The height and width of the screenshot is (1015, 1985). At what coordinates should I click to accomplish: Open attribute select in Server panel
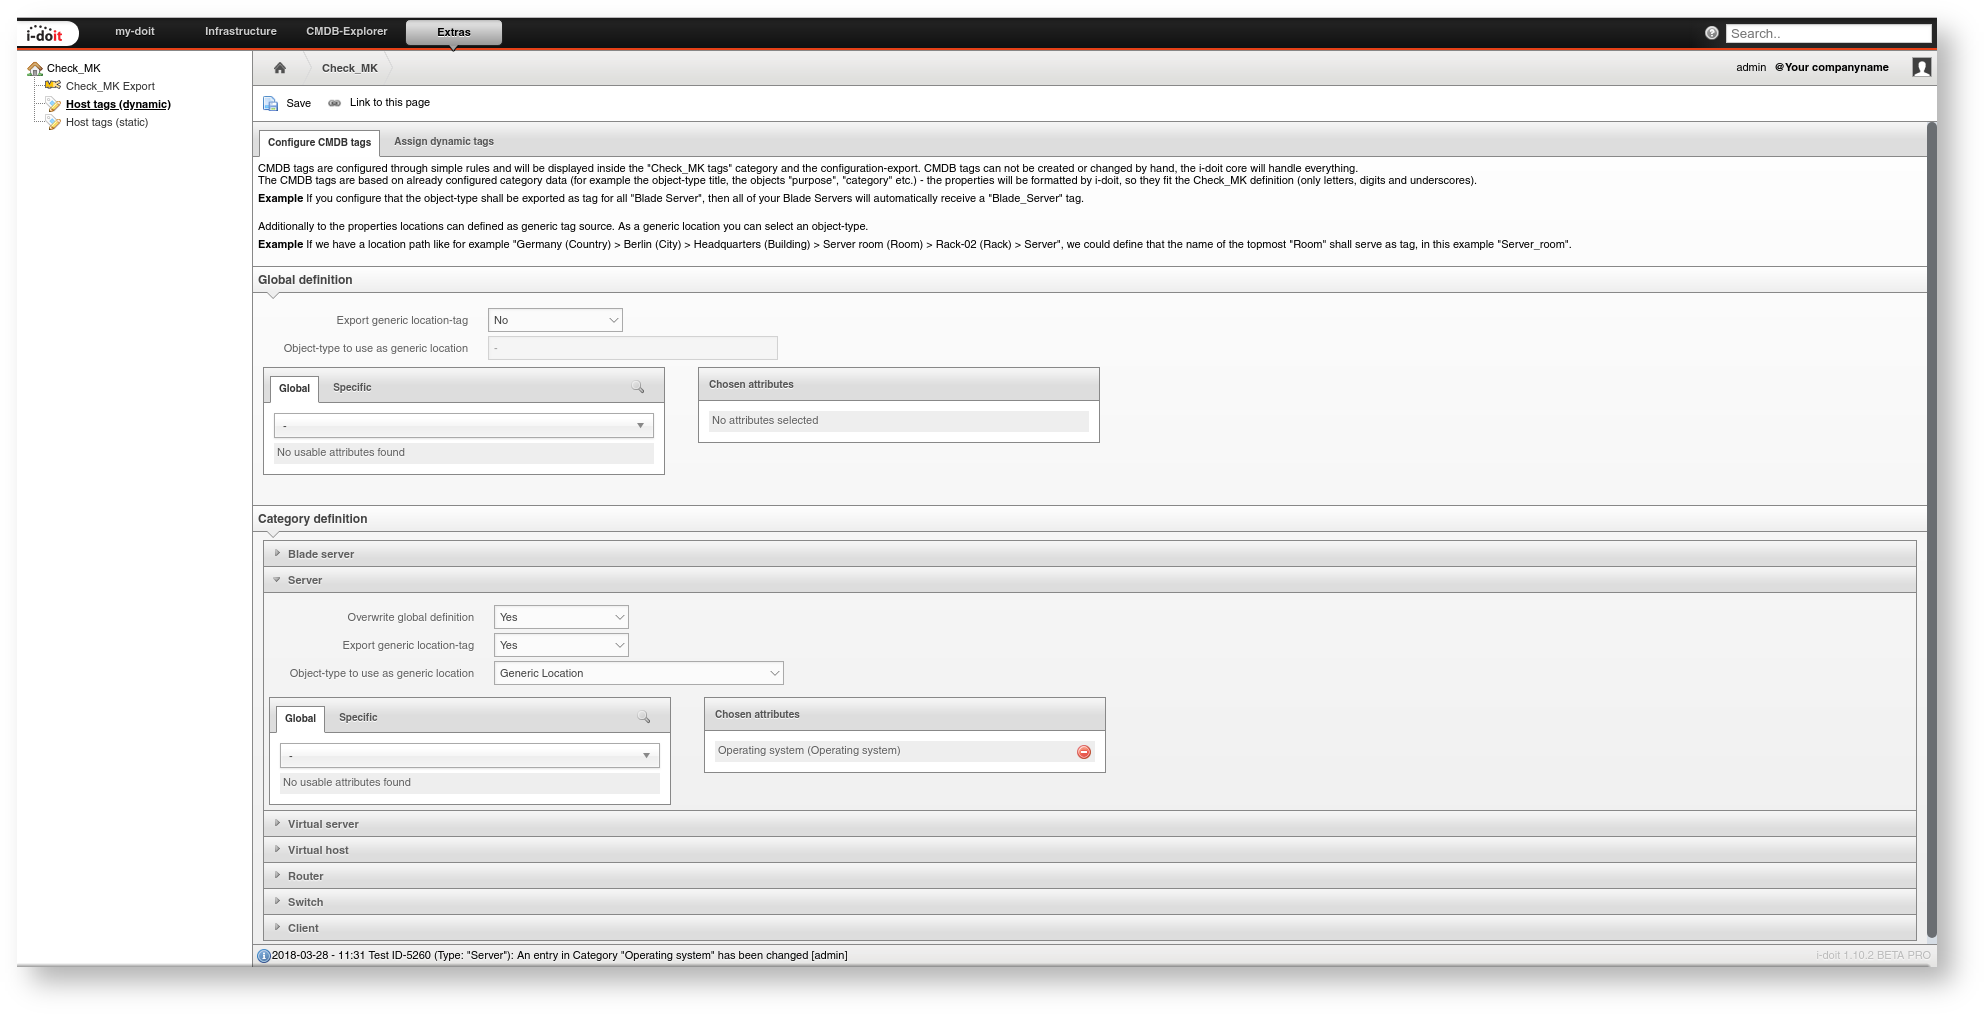[470, 756]
